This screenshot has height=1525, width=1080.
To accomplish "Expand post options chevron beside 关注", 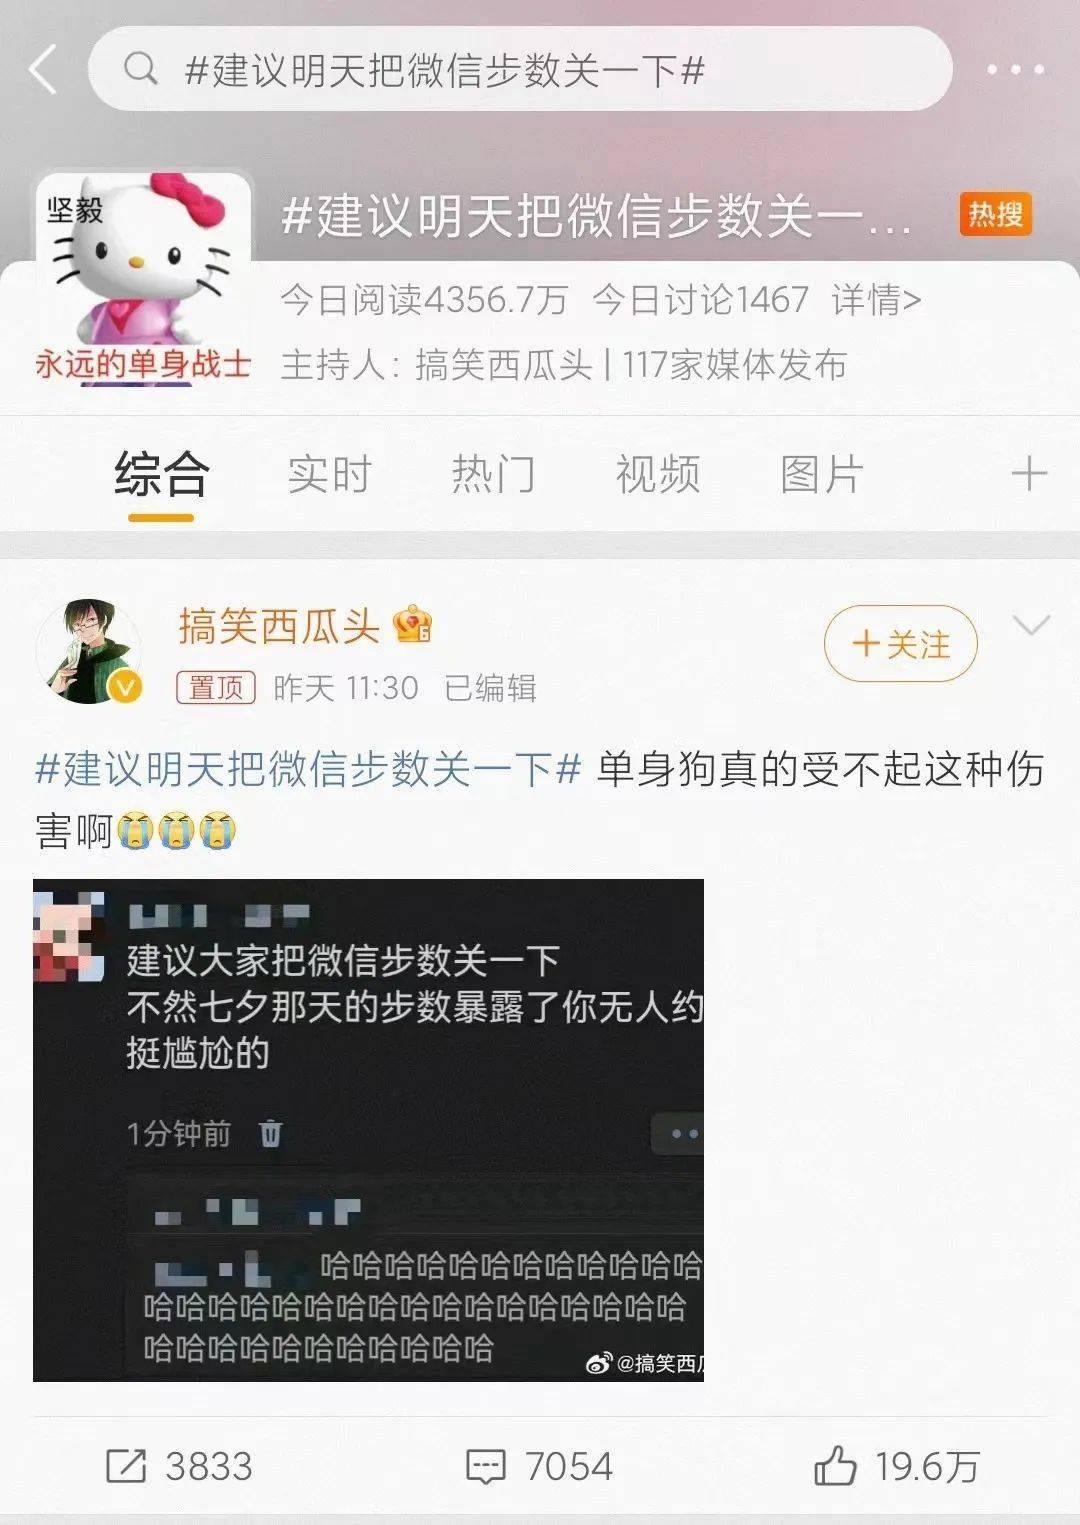I will click(1031, 626).
